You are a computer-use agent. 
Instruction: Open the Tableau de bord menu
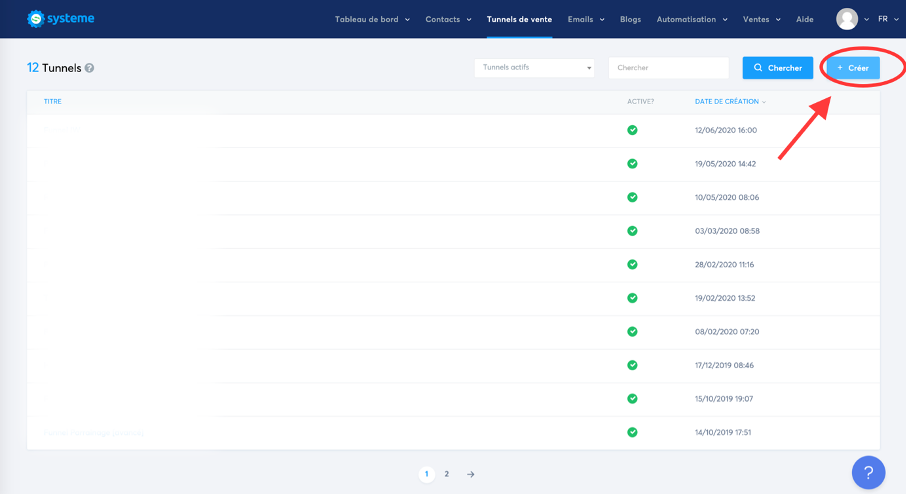pyautogui.click(x=372, y=19)
